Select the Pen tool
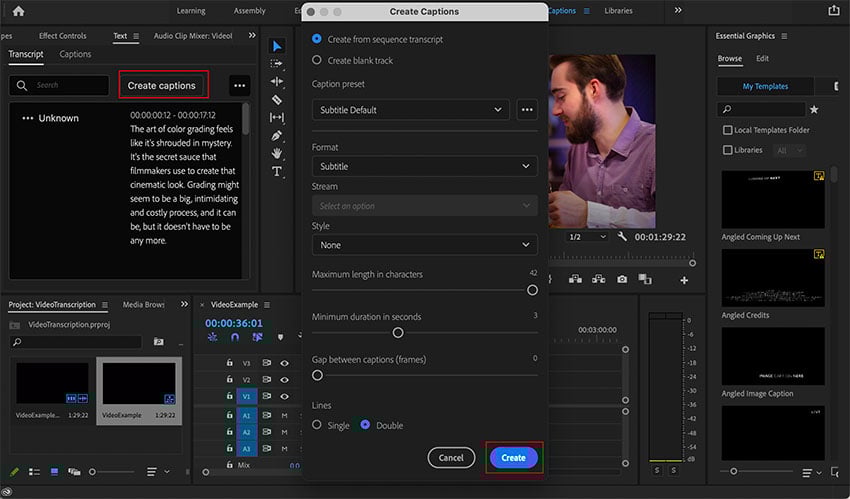The height and width of the screenshot is (499, 850). [277, 135]
